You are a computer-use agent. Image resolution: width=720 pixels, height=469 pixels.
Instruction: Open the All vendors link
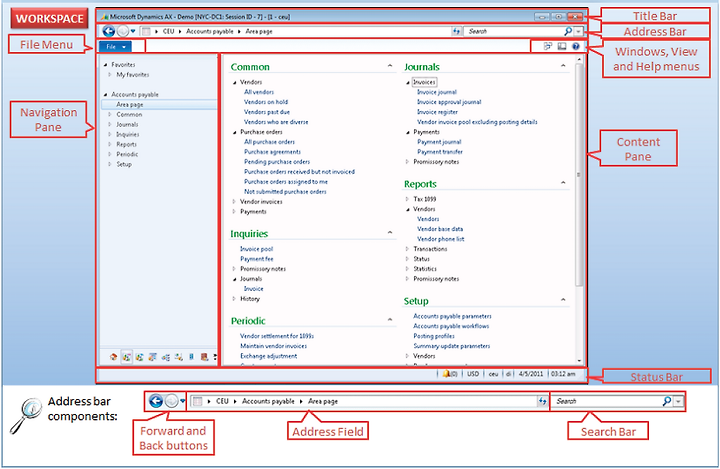pos(259,92)
